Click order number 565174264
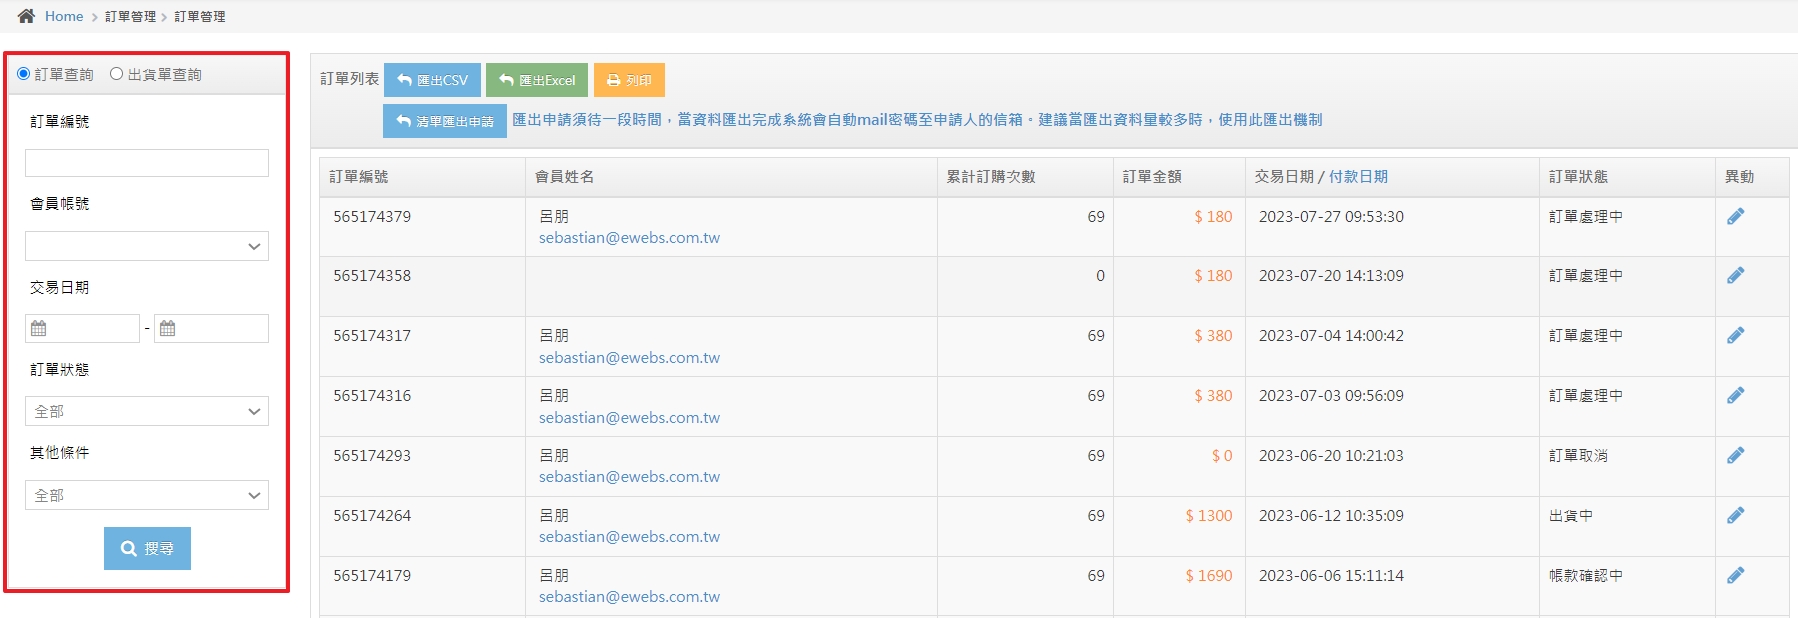 372,516
